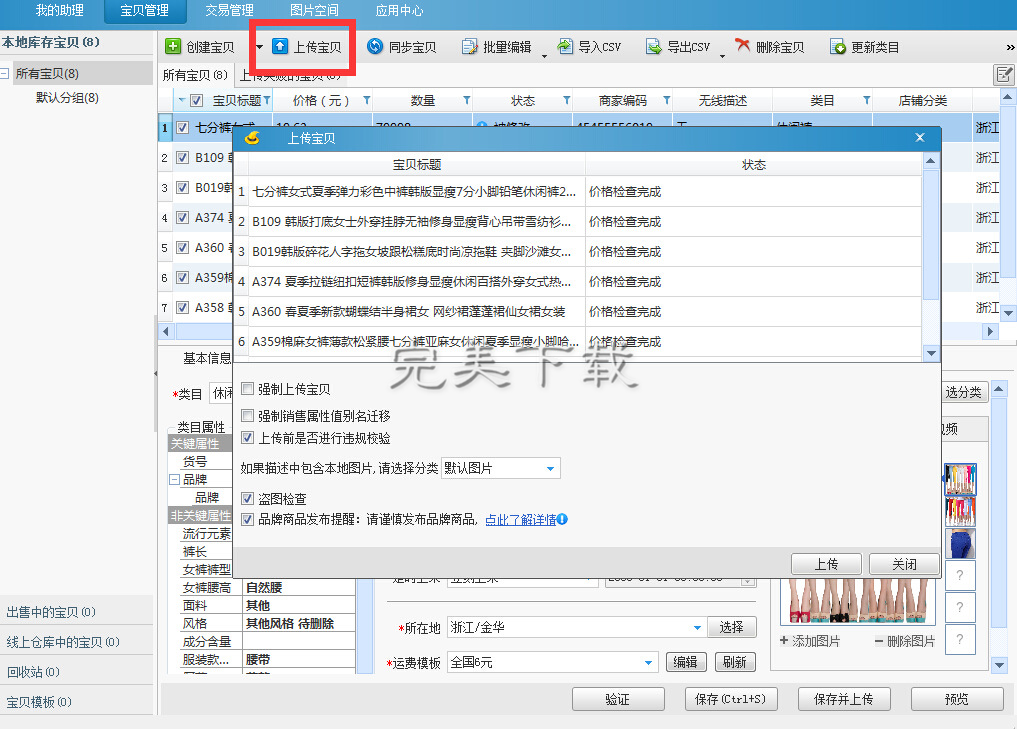The width and height of the screenshot is (1017, 729).
Task: Click the 上传 button in dialog
Action: 826,564
